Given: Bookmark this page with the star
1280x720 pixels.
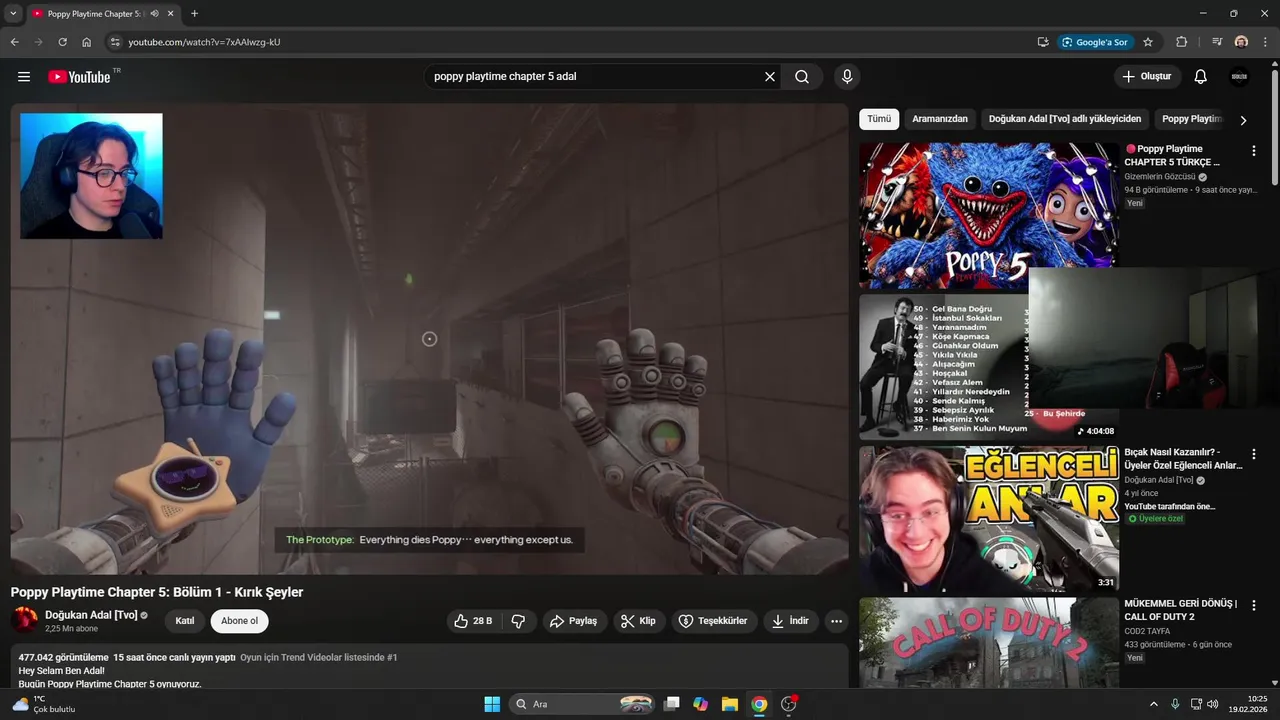Looking at the screenshot, I should coord(1148,42).
